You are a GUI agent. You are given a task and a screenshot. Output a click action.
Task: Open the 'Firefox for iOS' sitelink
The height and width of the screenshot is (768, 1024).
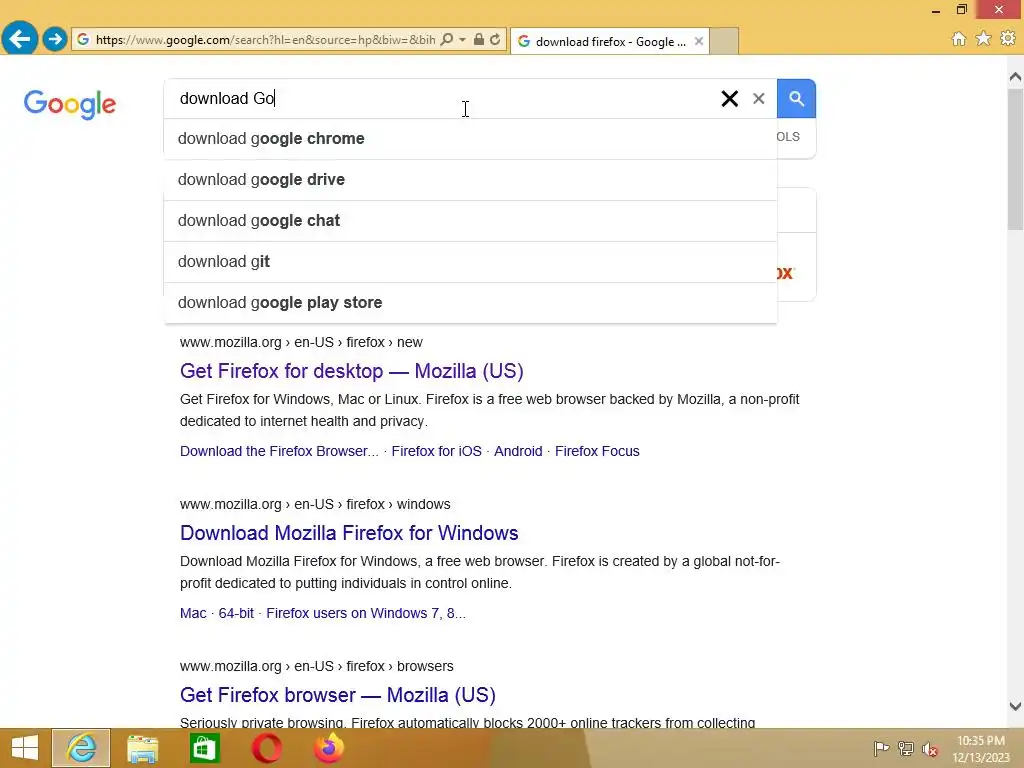click(436, 451)
